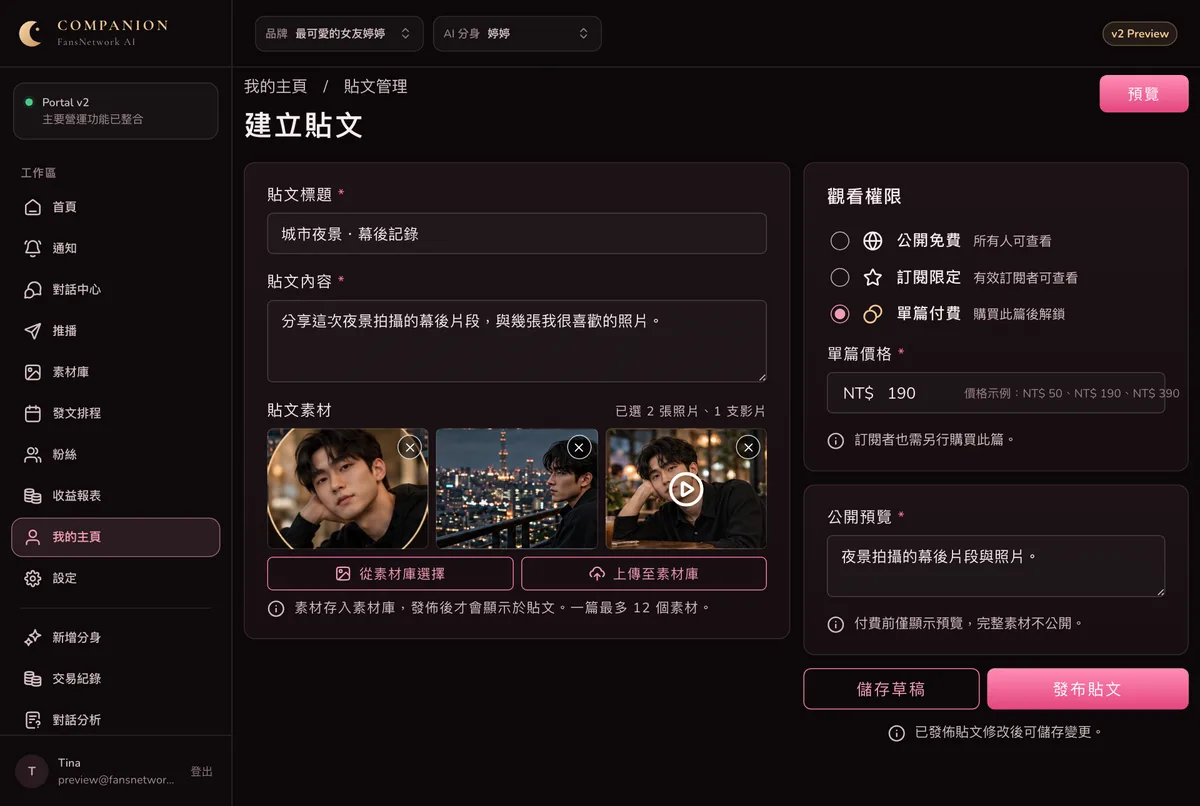The width and height of the screenshot is (1200, 806).
Task: Select the 訂閱限定 radio option
Action: (840, 277)
